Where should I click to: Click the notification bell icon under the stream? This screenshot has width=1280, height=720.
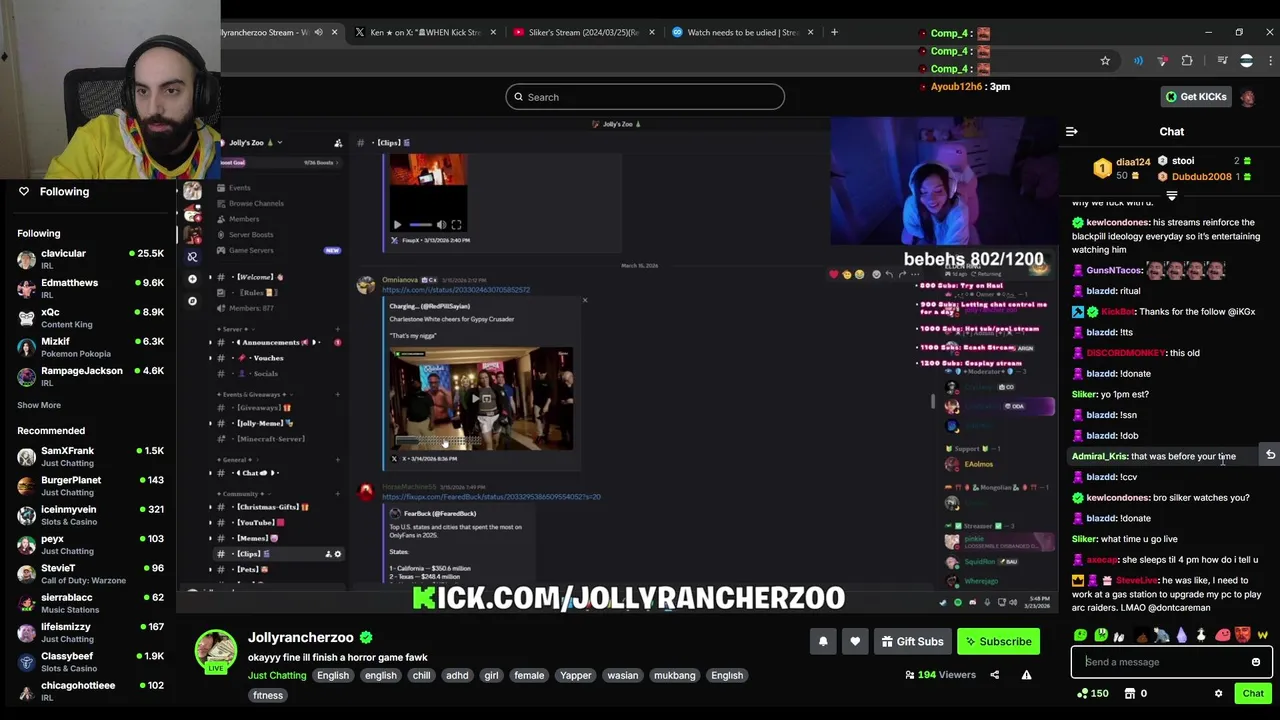[x=823, y=642]
